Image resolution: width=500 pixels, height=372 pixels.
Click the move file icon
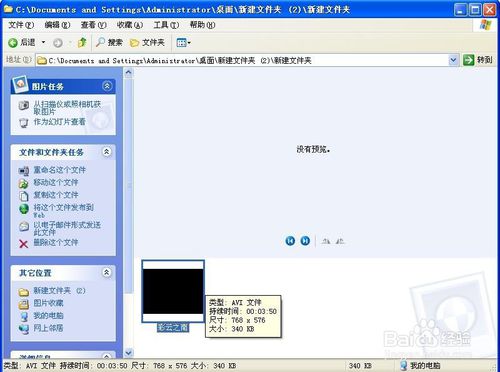(x=24, y=183)
